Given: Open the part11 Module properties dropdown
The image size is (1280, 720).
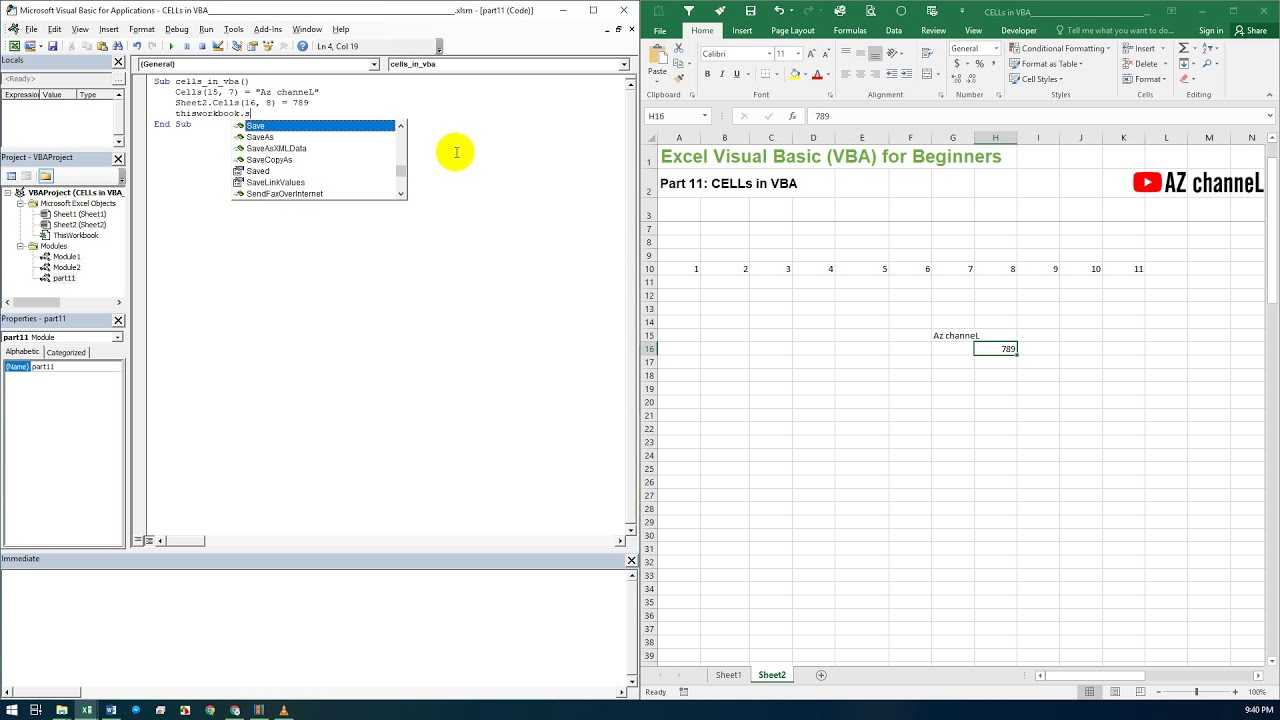Looking at the screenshot, I should tap(118, 337).
